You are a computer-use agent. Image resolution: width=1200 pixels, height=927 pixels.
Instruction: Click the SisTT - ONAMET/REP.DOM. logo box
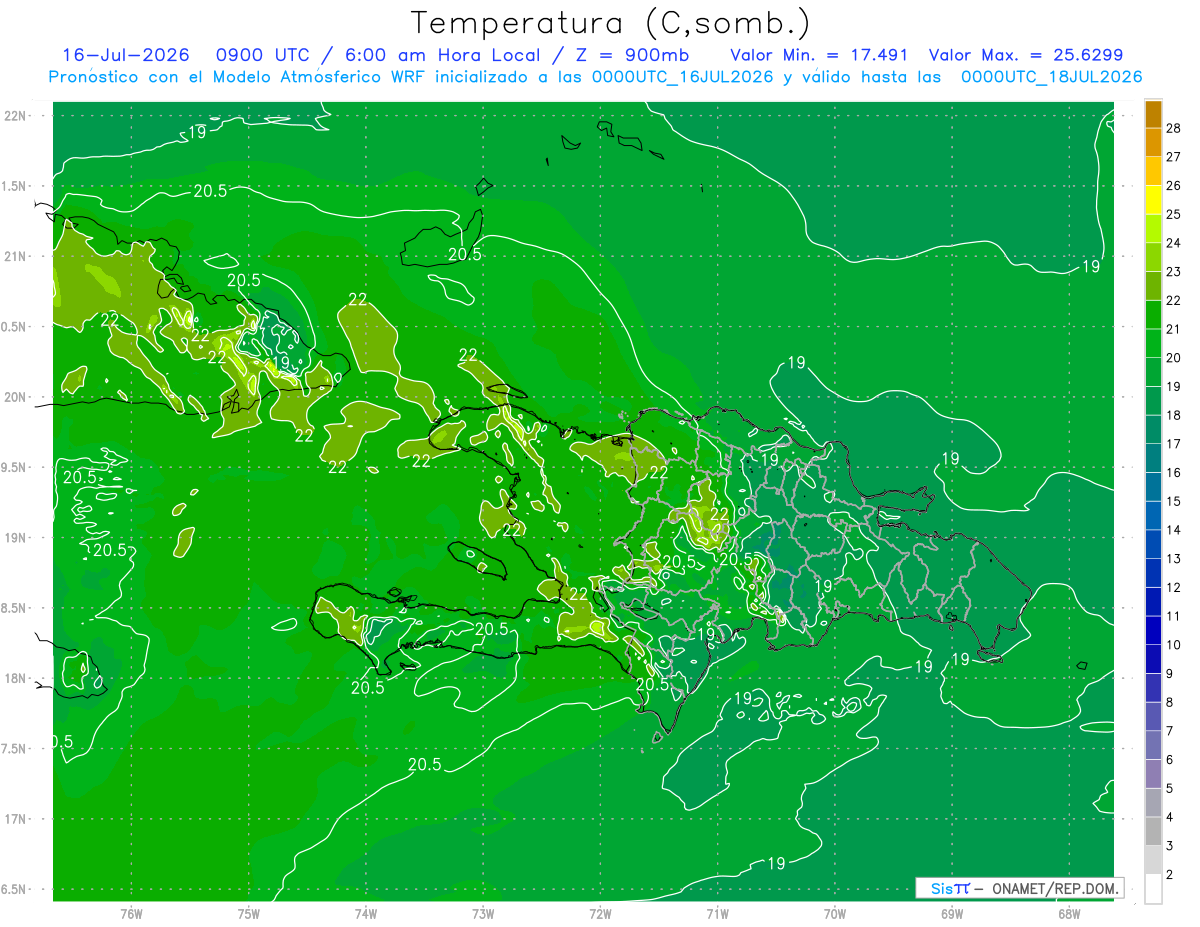(1020, 888)
